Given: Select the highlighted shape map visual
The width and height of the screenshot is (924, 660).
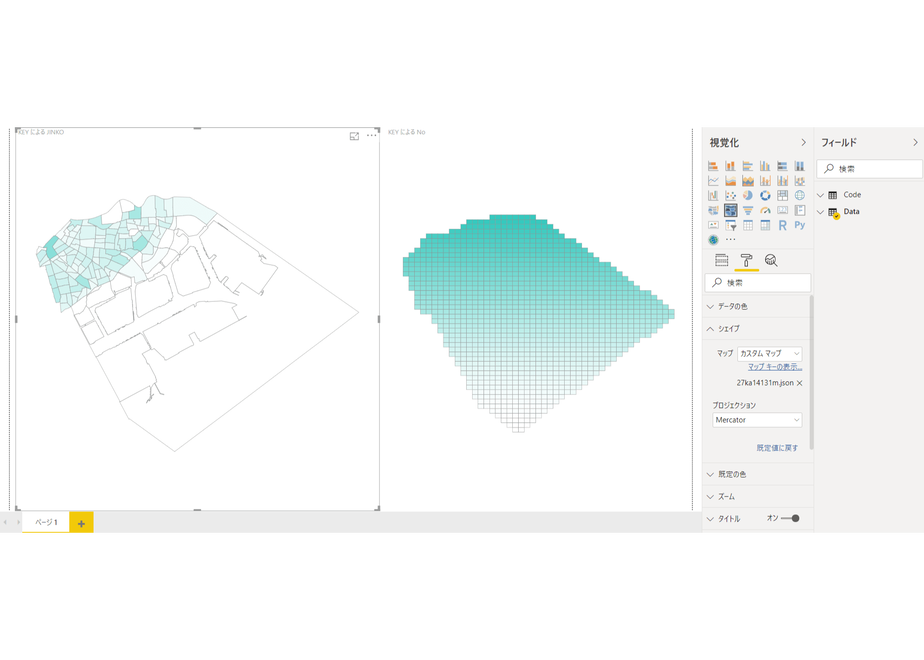Looking at the screenshot, I should click(x=731, y=210).
